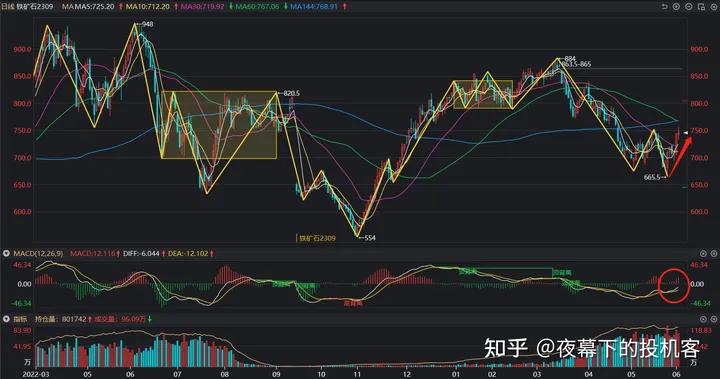The width and height of the screenshot is (720, 379).
Task: Click the 12 month mark on time axis
Action: tap(407, 374)
